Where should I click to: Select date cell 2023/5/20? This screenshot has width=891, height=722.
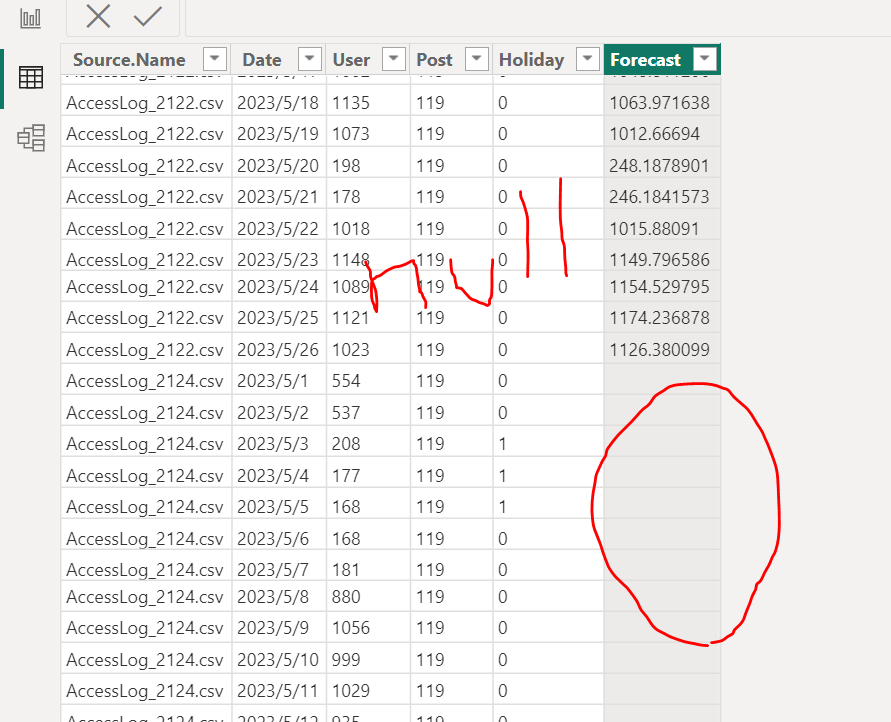click(277, 166)
